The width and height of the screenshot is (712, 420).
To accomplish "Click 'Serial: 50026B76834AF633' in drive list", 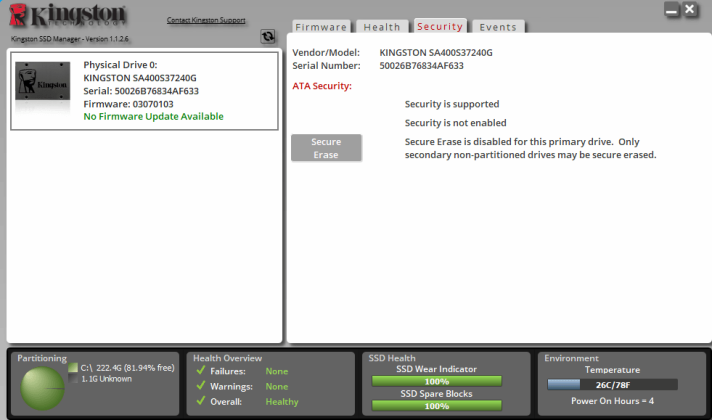I will [x=141, y=91].
